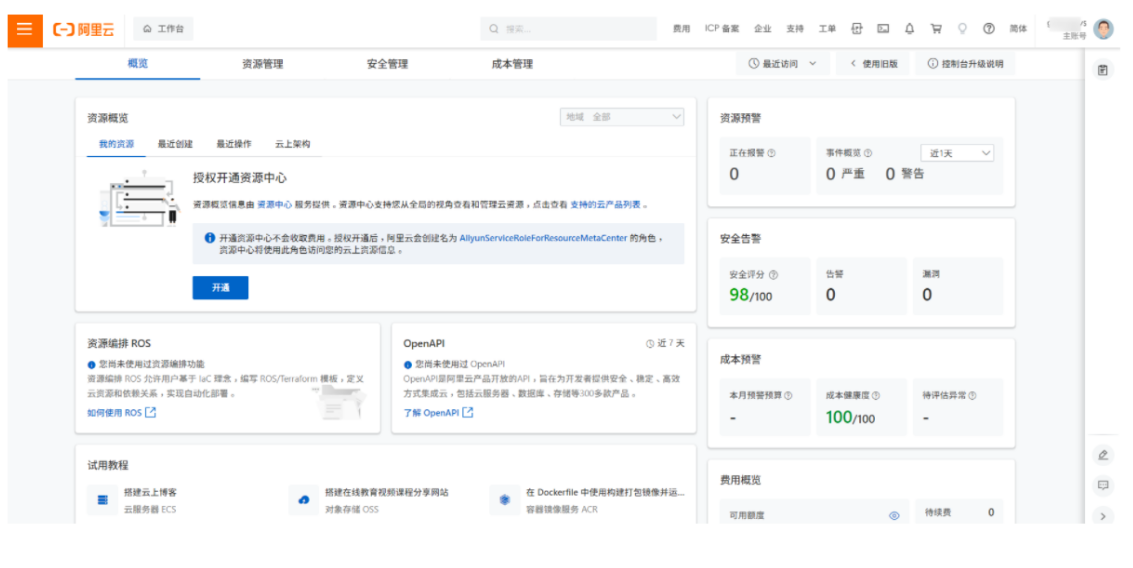Click the ECS server tutorial icon

point(103,499)
